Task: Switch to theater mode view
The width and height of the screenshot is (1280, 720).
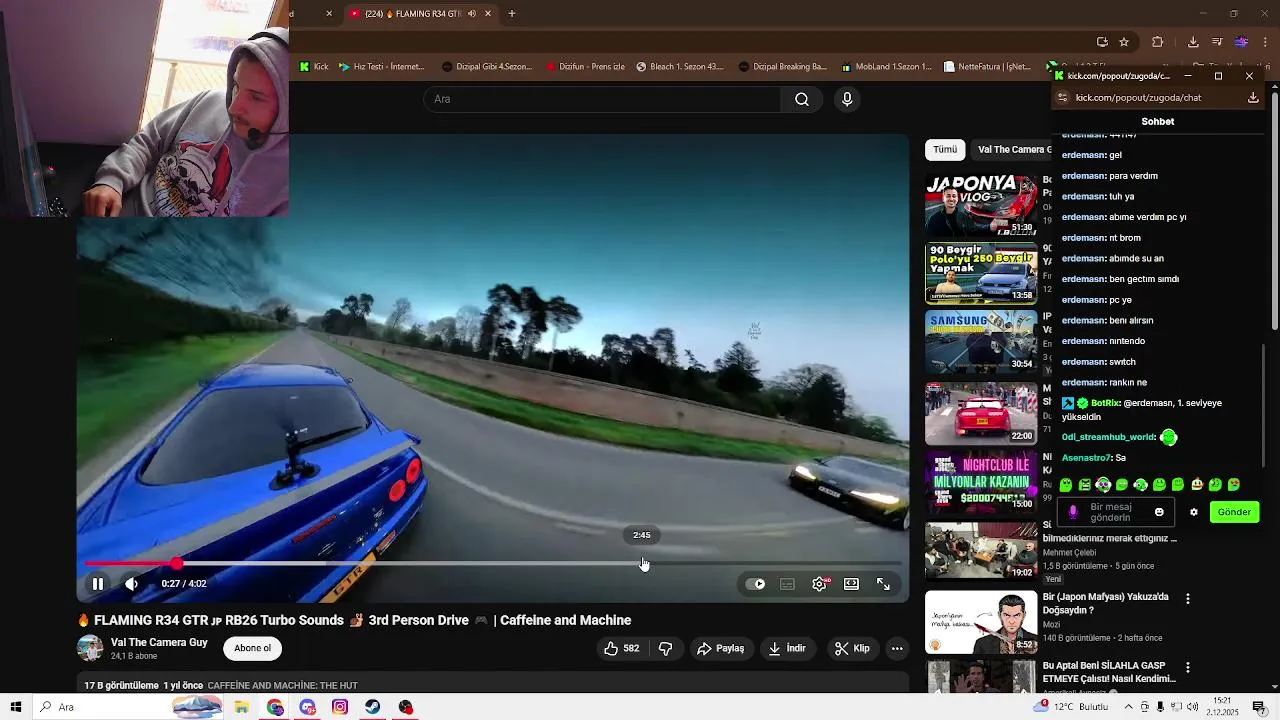Action: 851,584
